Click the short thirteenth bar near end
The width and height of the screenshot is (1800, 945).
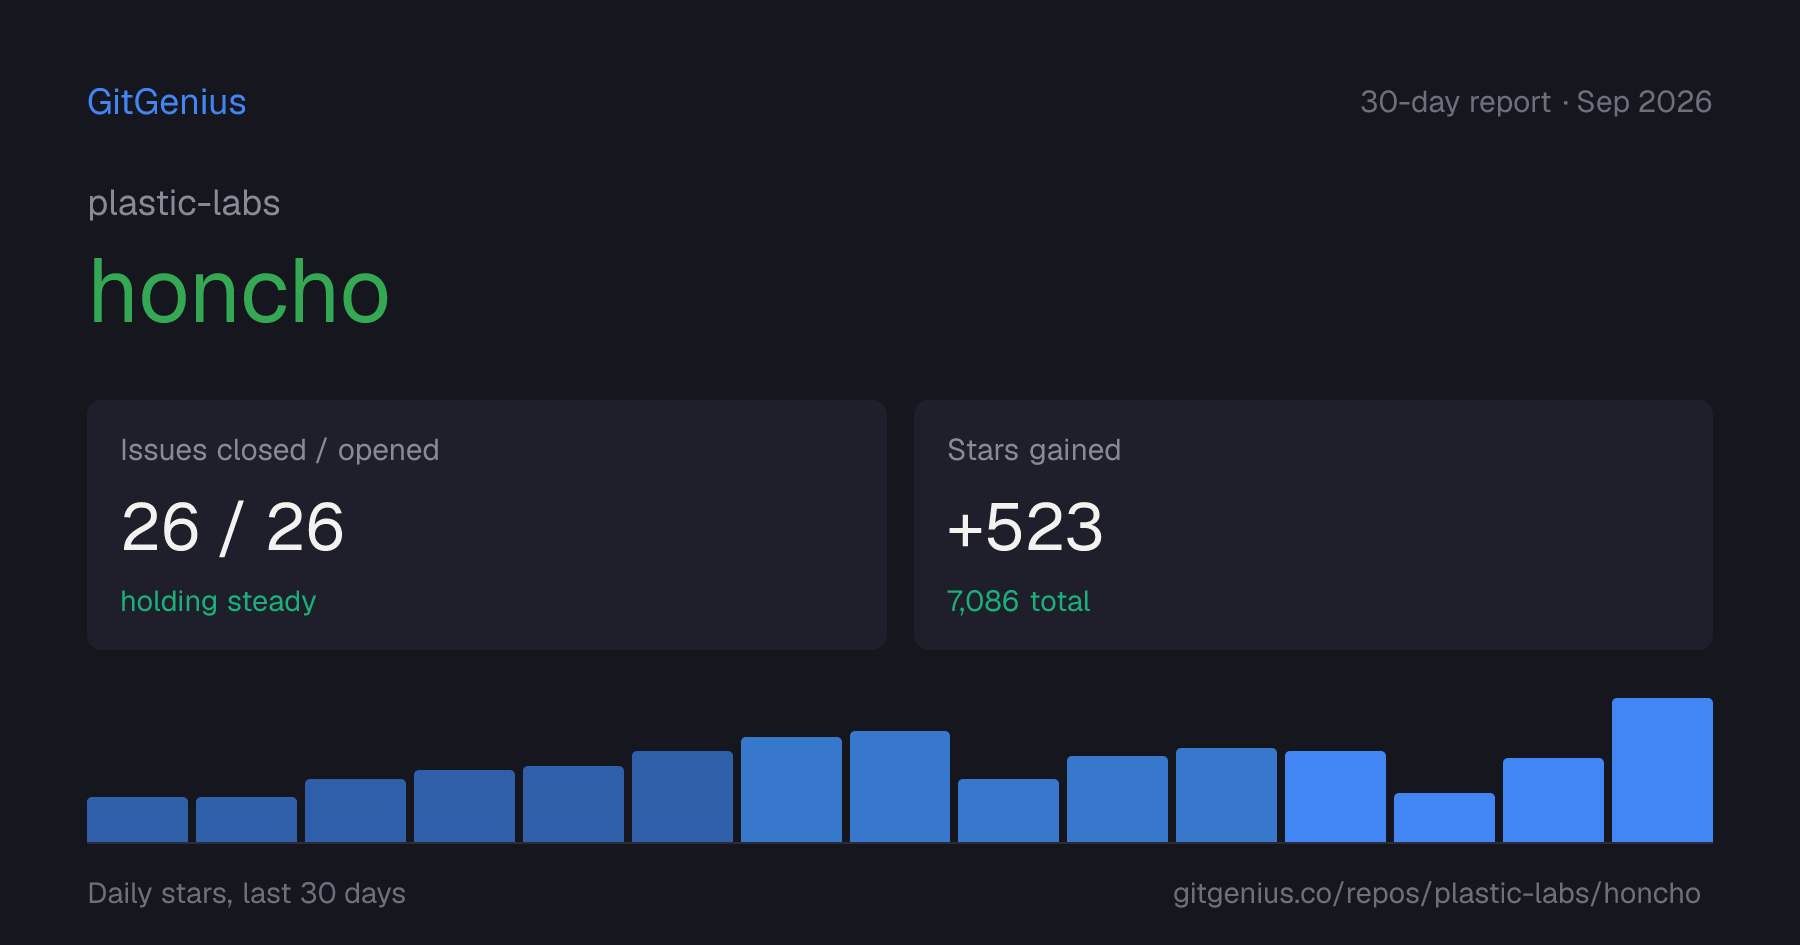click(x=1444, y=817)
